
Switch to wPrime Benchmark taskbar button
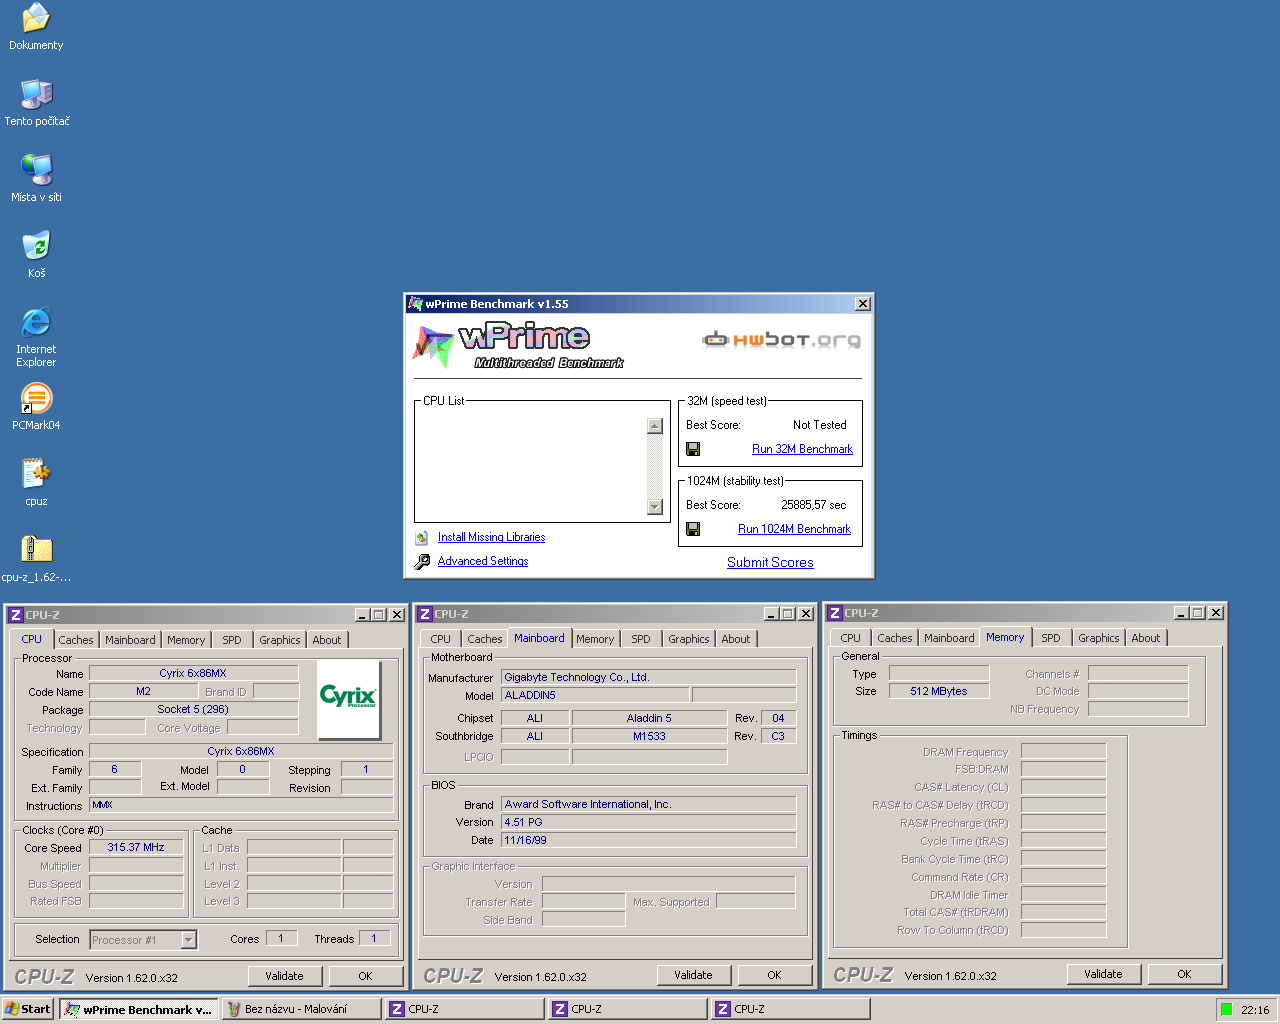[138, 1009]
